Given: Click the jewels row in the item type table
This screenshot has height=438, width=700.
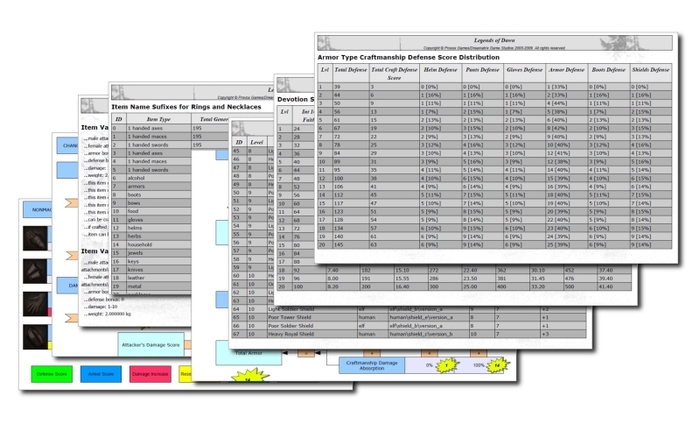Looking at the screenshot, I should point(152,253).
